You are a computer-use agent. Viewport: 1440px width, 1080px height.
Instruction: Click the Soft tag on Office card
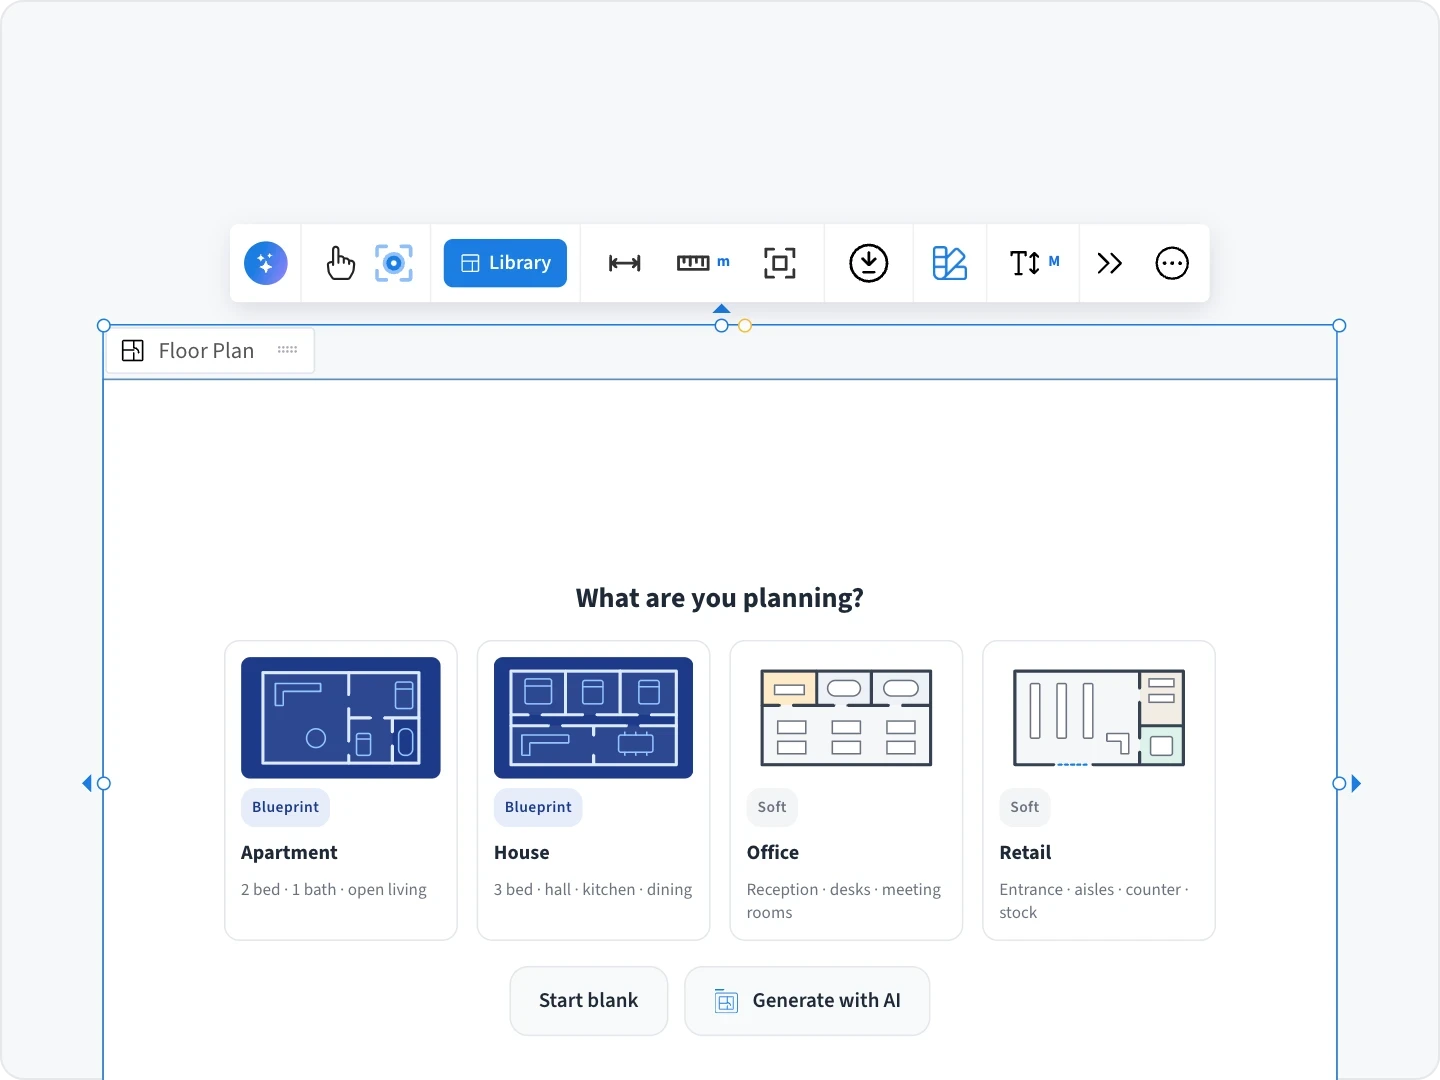click(772, 807)
